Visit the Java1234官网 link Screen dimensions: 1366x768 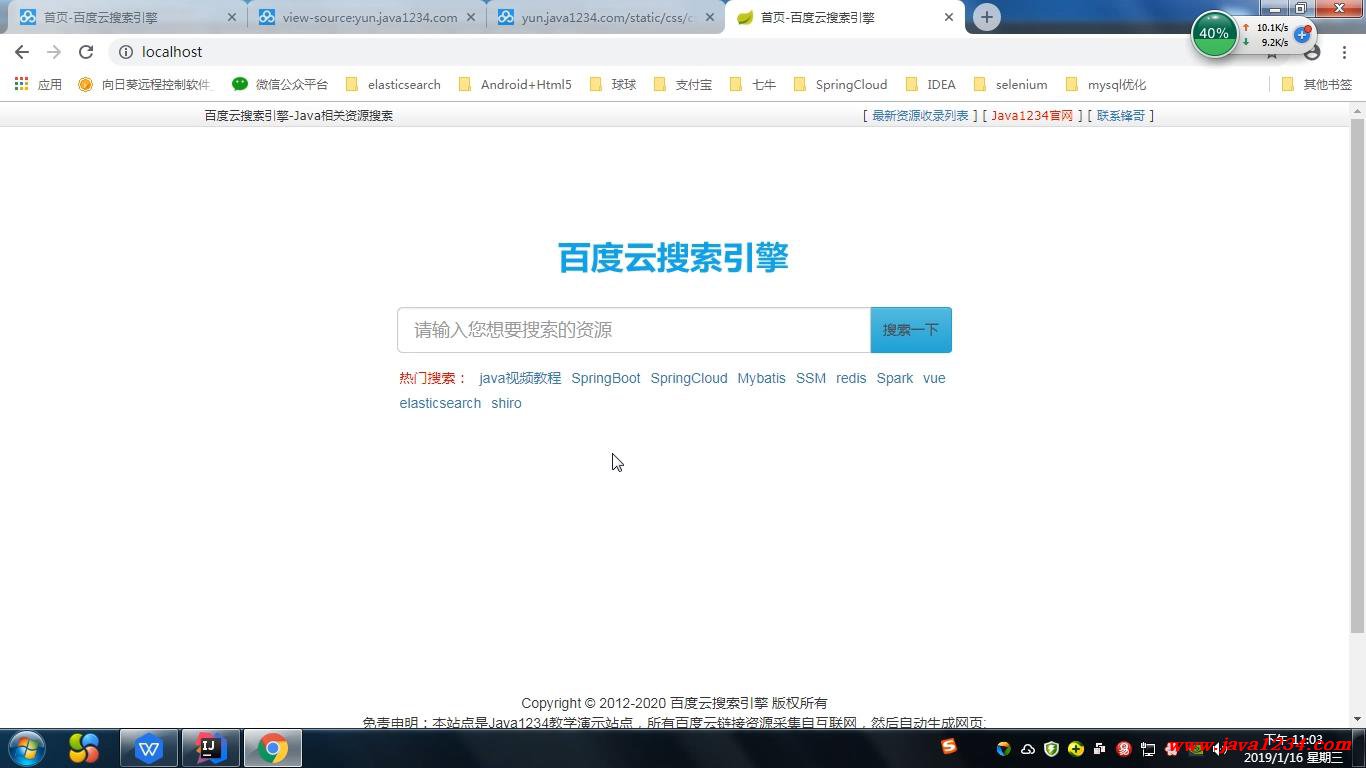[1032, 116]
